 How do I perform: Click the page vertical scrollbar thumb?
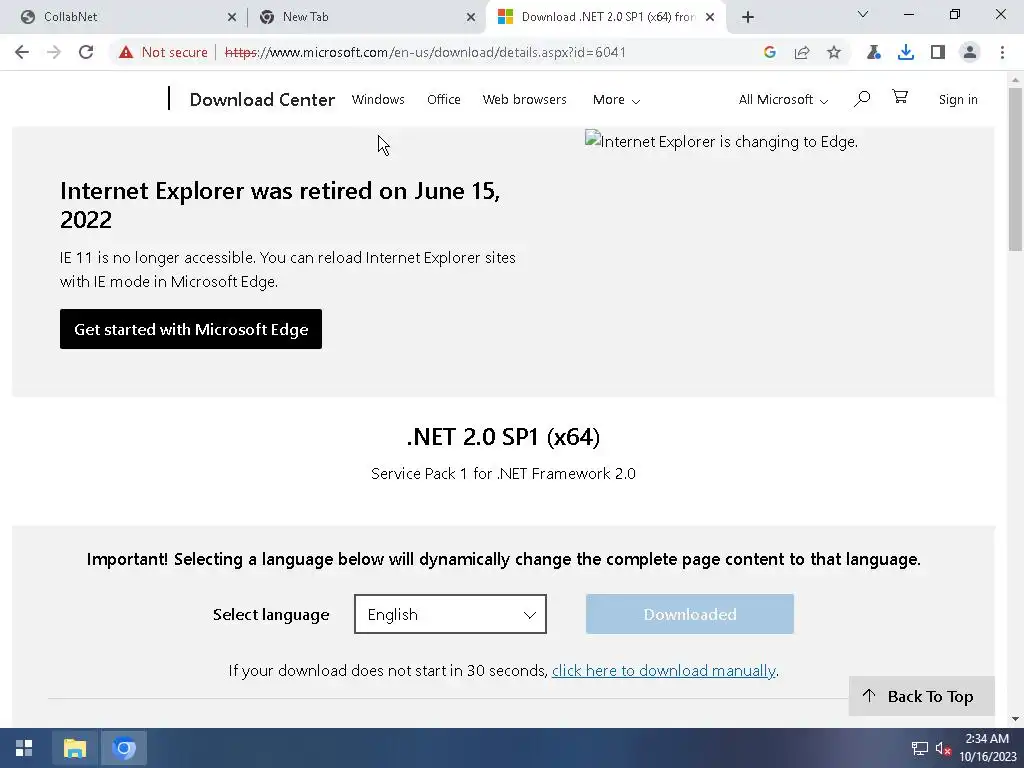point(1015,170)
